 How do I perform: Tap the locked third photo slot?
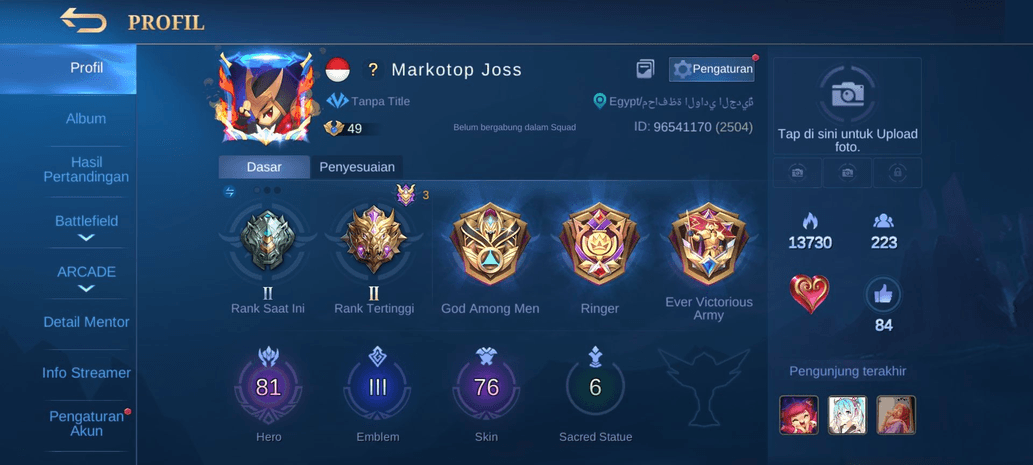pyautogui.click(x=897, y=173)
